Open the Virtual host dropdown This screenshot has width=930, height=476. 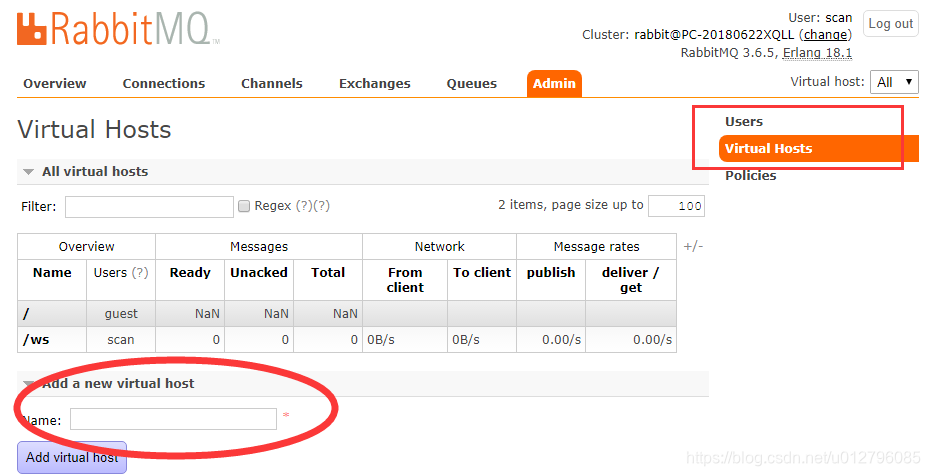click(894, 82)
